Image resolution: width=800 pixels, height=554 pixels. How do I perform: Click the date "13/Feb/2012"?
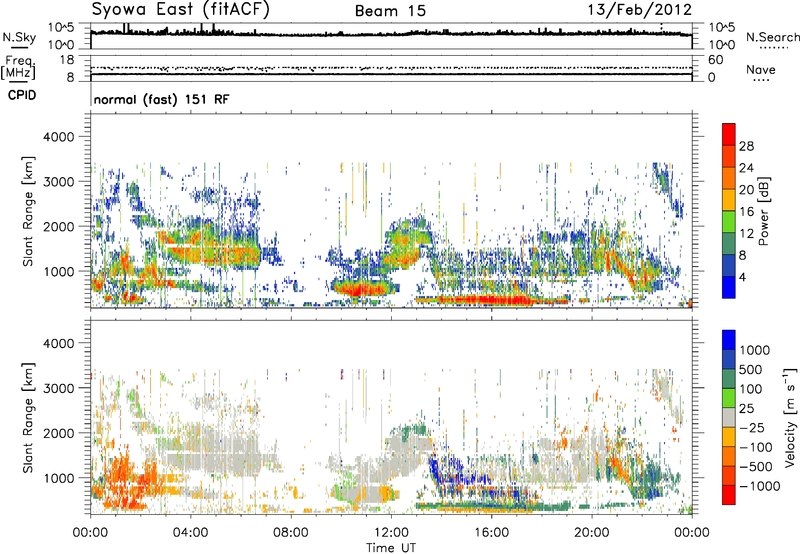click(640, 9)
